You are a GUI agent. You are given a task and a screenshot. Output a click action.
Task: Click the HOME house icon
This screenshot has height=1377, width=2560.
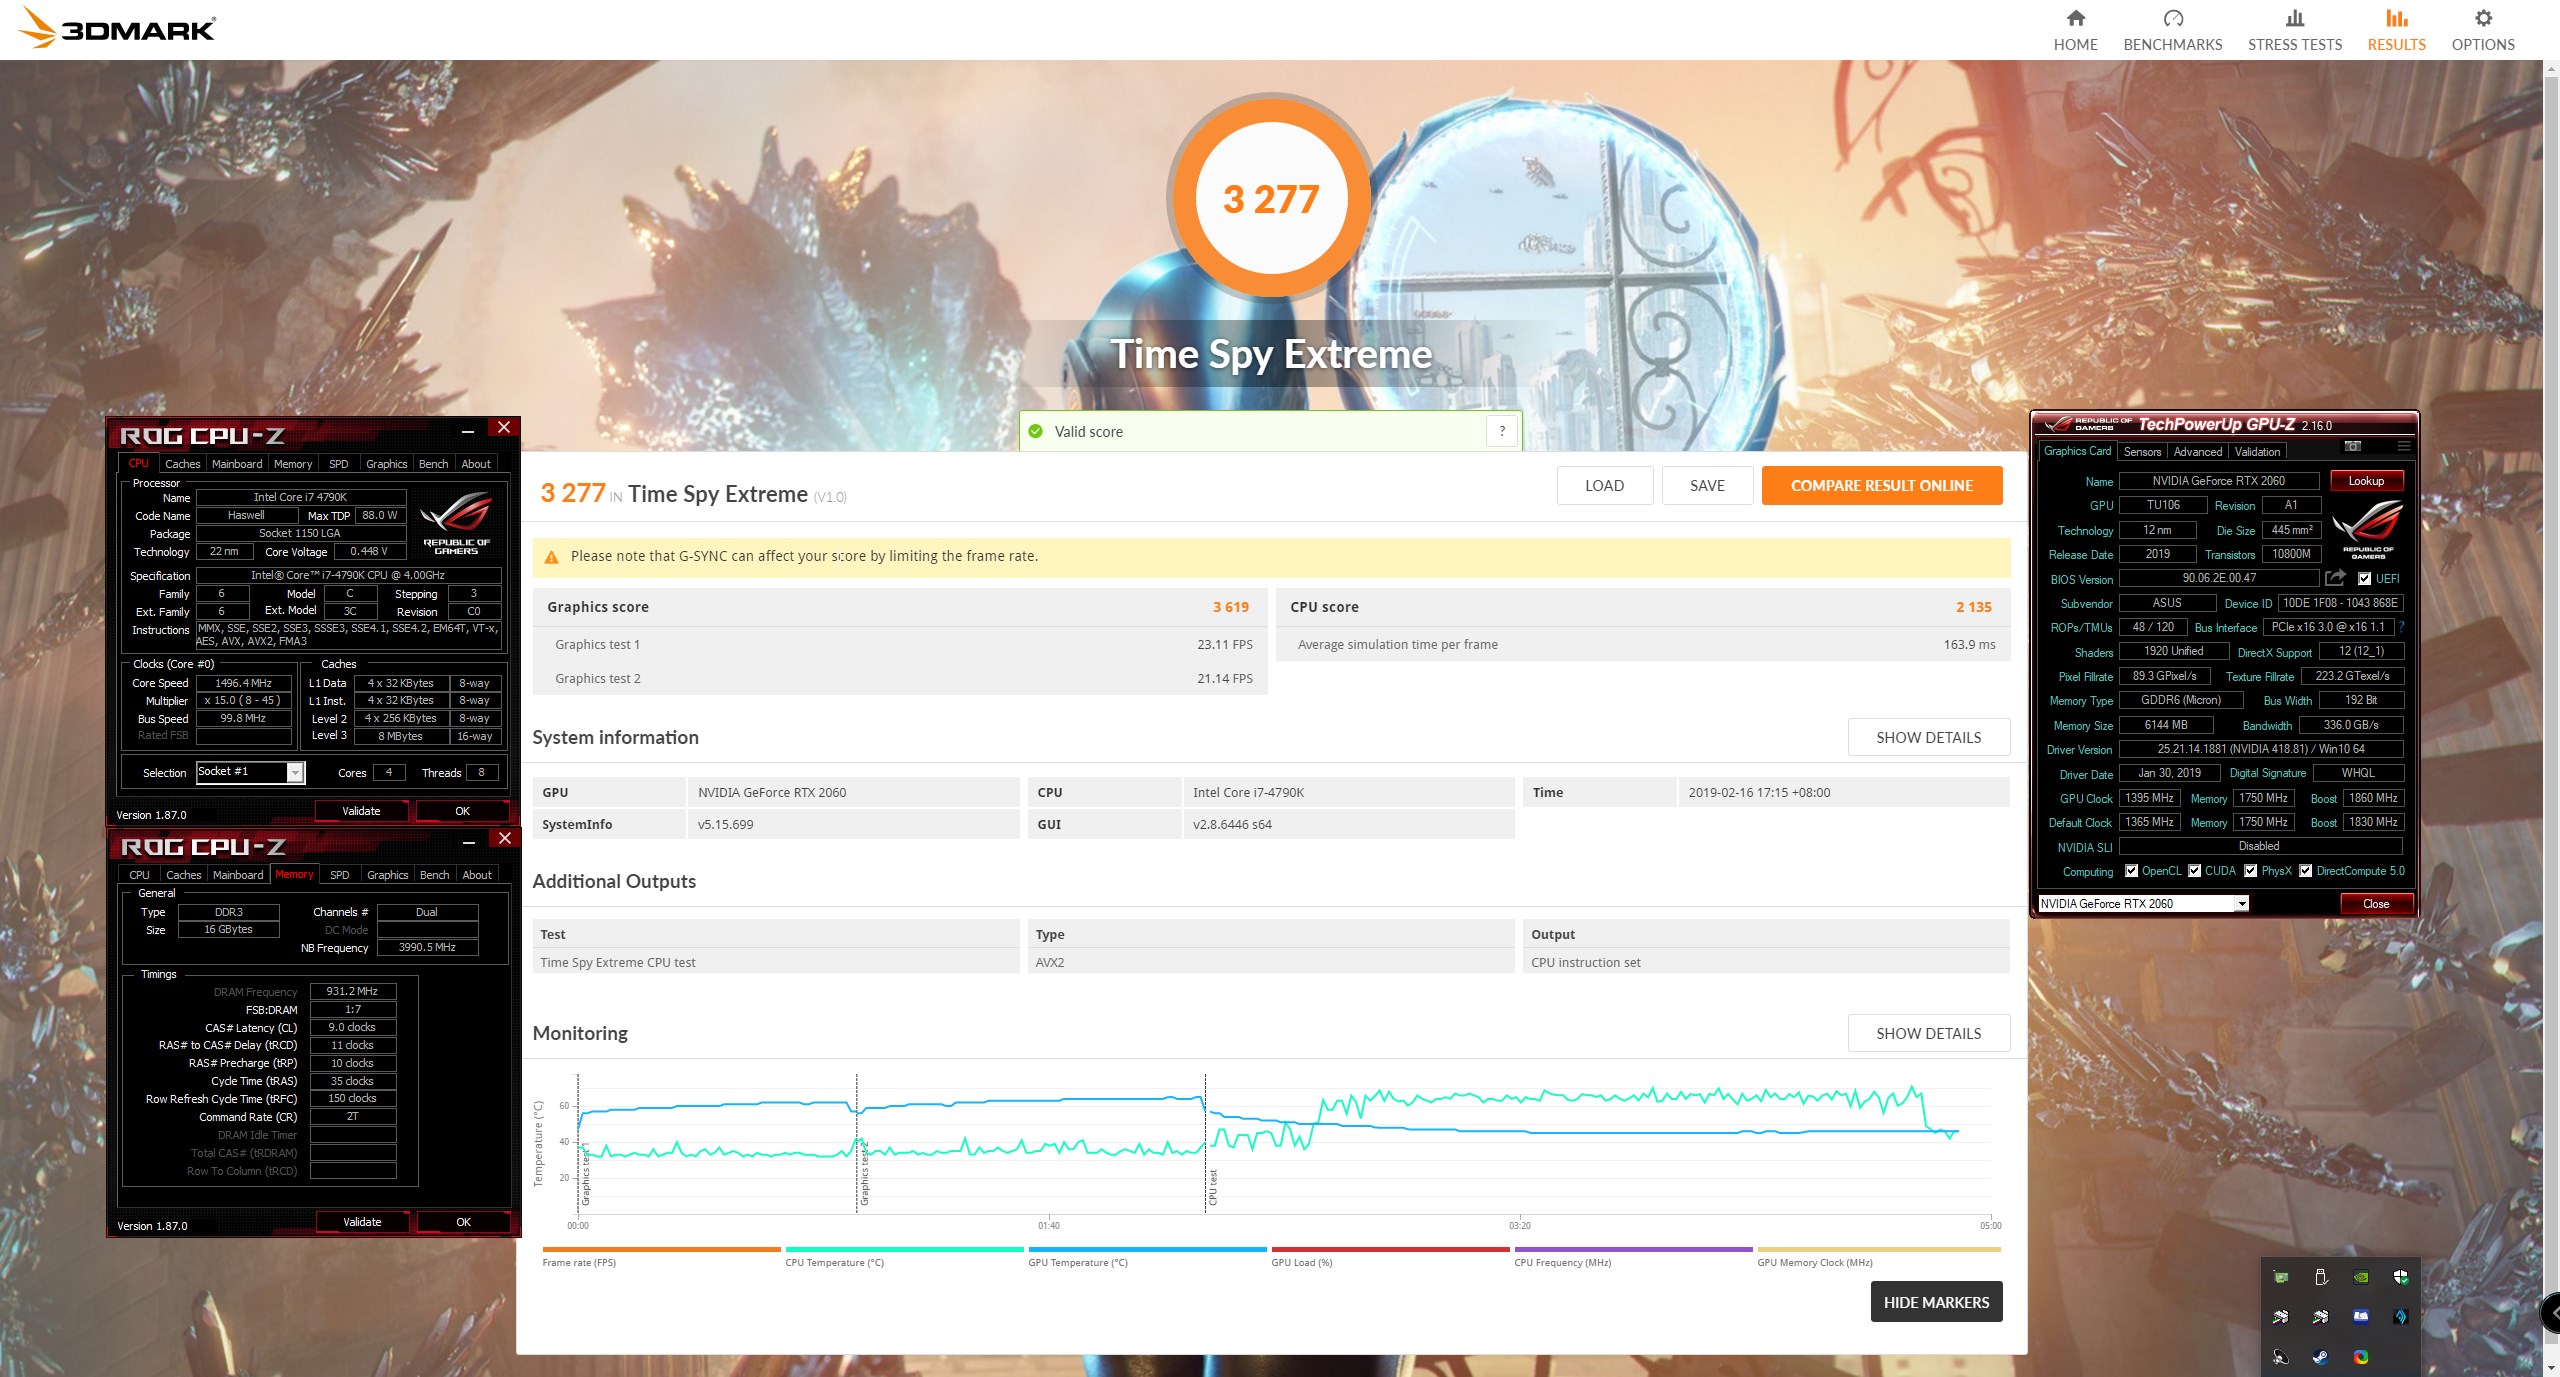(2076, 18)
